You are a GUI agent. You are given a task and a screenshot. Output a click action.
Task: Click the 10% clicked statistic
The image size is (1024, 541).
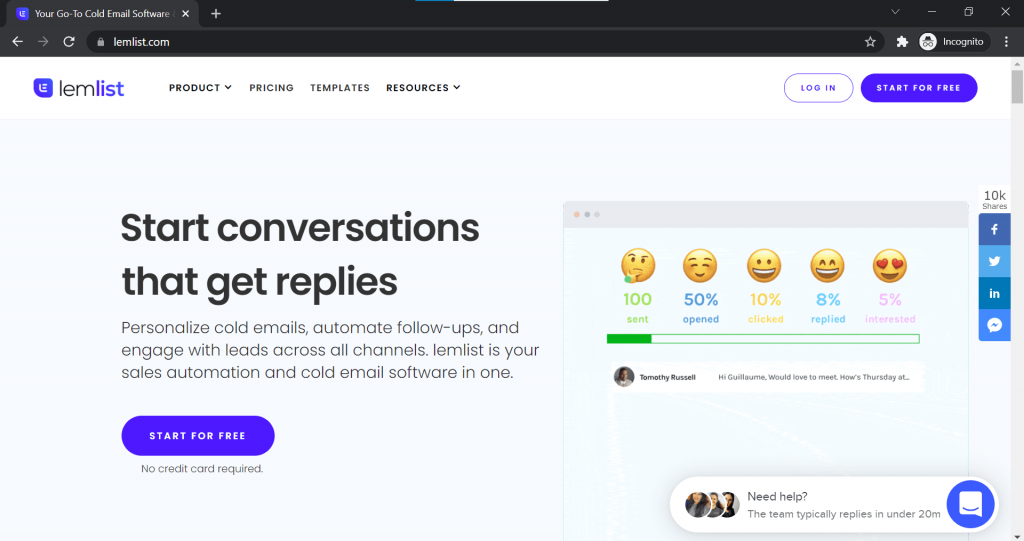coord(765,308)
